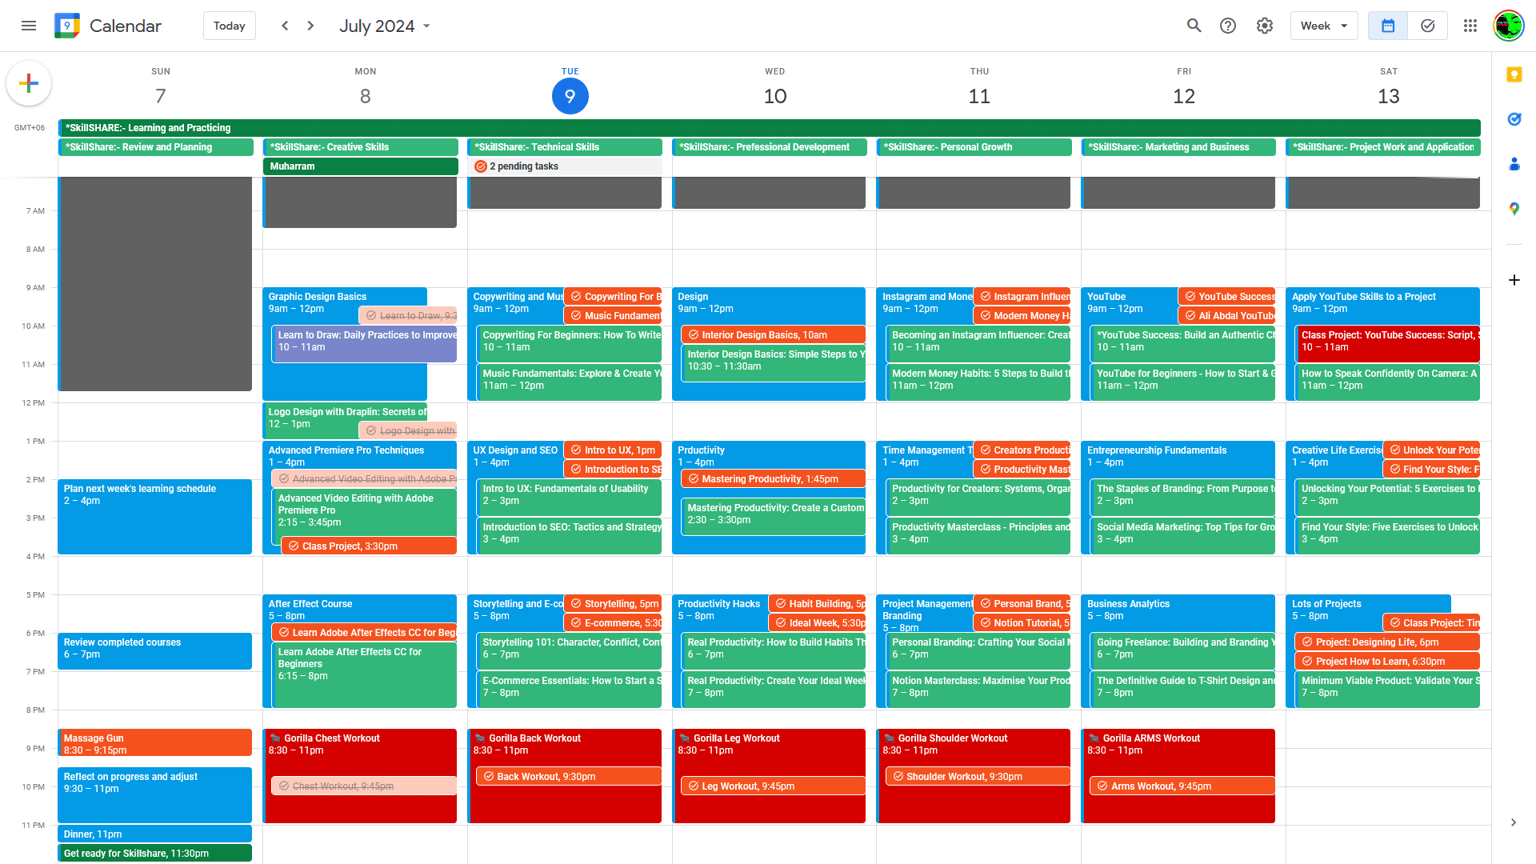Select Saturday 13 date header
The image size is (1536, 864).
pos(1389,96)
